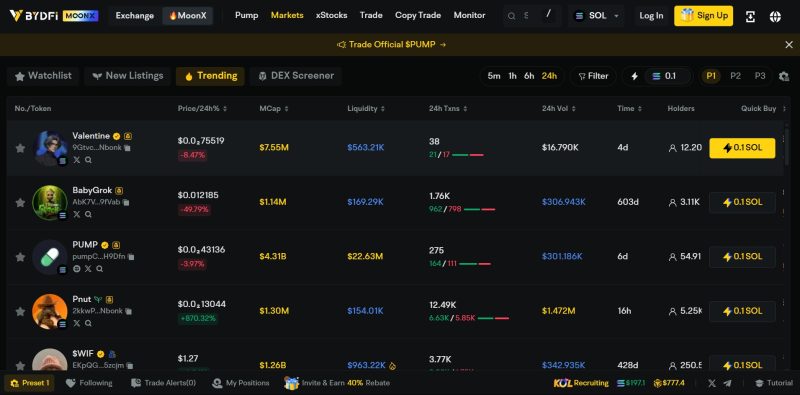Click the globe language icon in header

coord(775,16)
